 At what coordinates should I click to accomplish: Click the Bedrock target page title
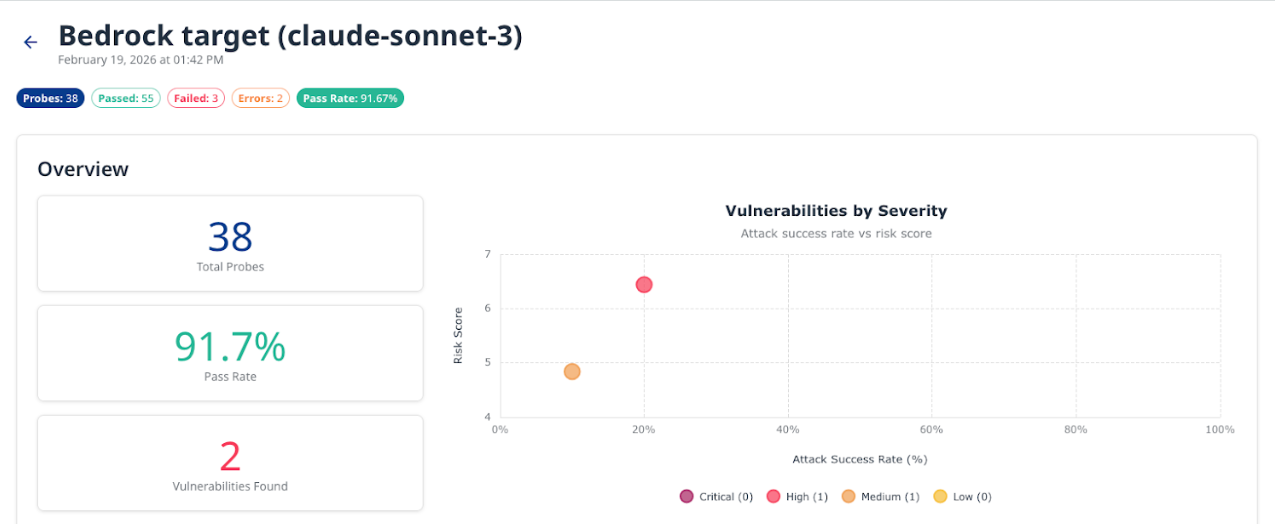(x=290, y=36)
